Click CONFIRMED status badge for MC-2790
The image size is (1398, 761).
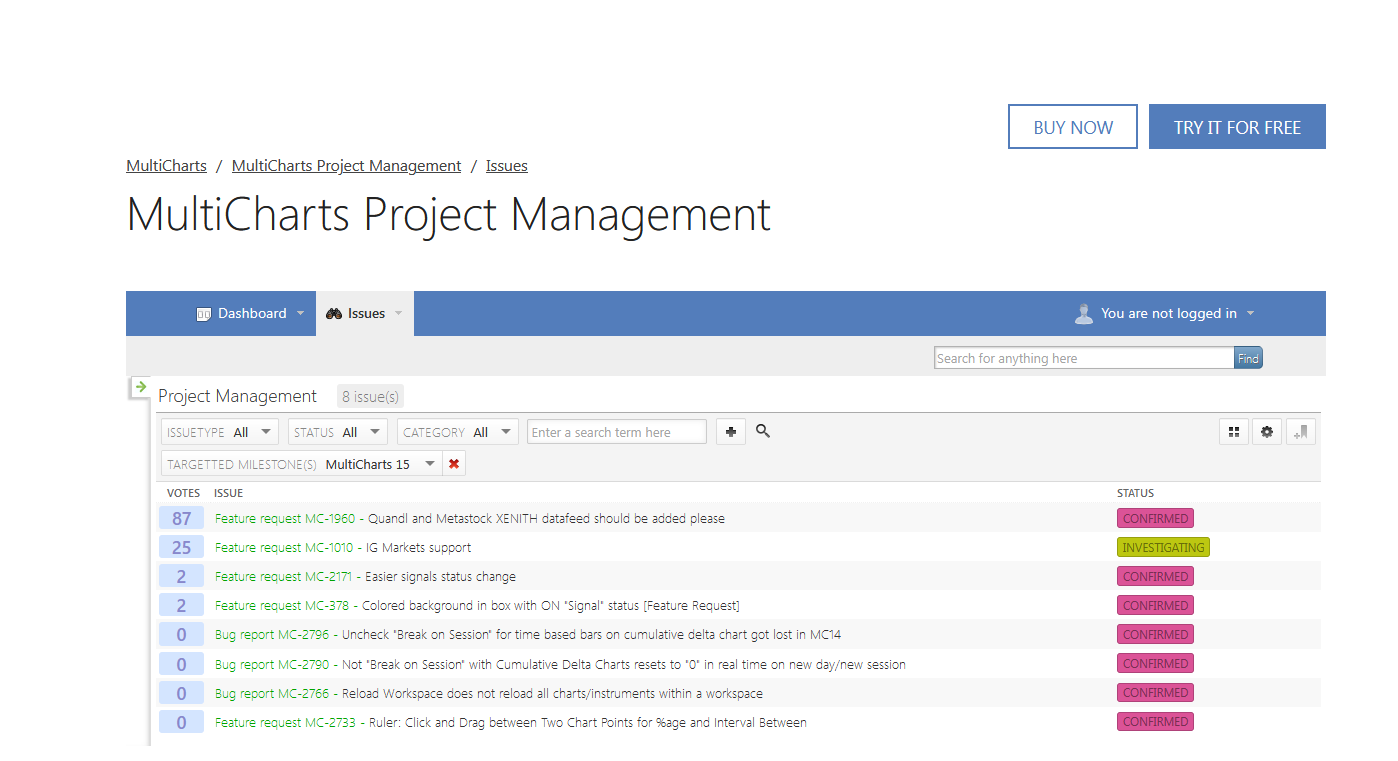click(x=1155, y=664)
